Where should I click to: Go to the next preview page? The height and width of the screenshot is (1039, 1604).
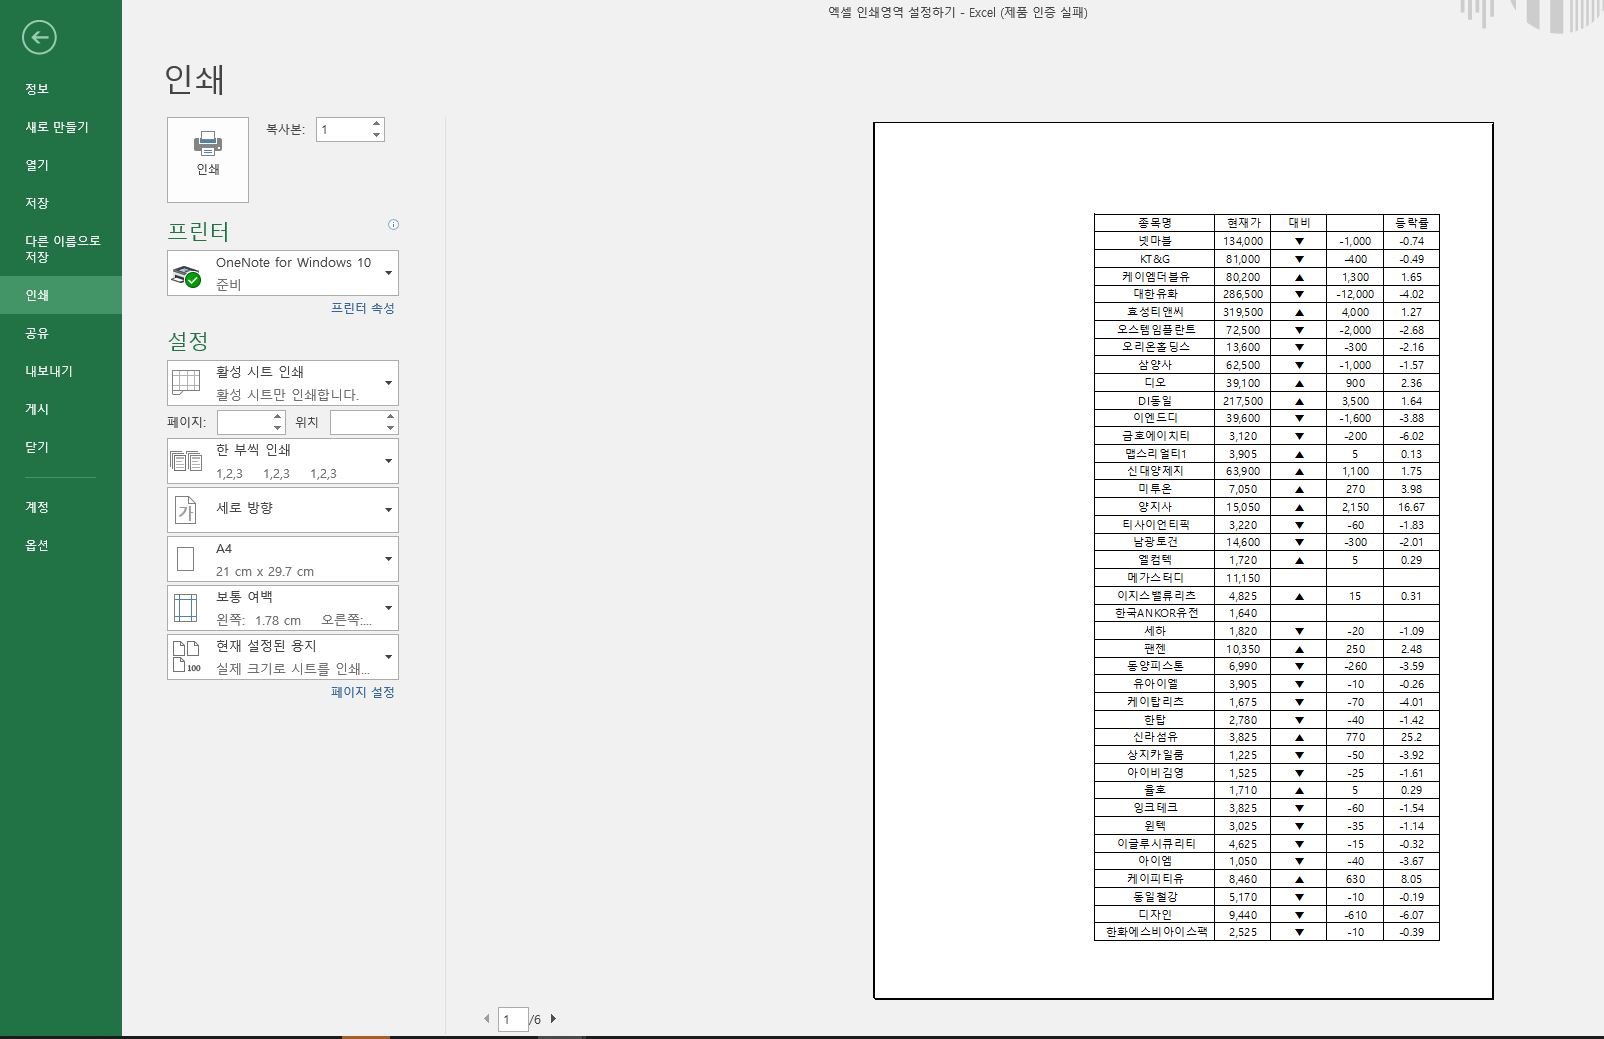[x=553, y=1019]
